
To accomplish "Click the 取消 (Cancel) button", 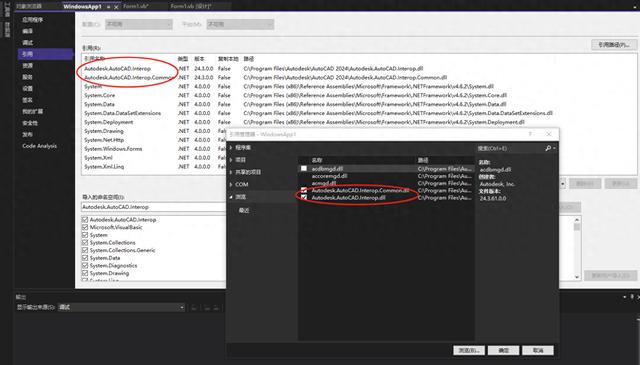I will point(538,350).
